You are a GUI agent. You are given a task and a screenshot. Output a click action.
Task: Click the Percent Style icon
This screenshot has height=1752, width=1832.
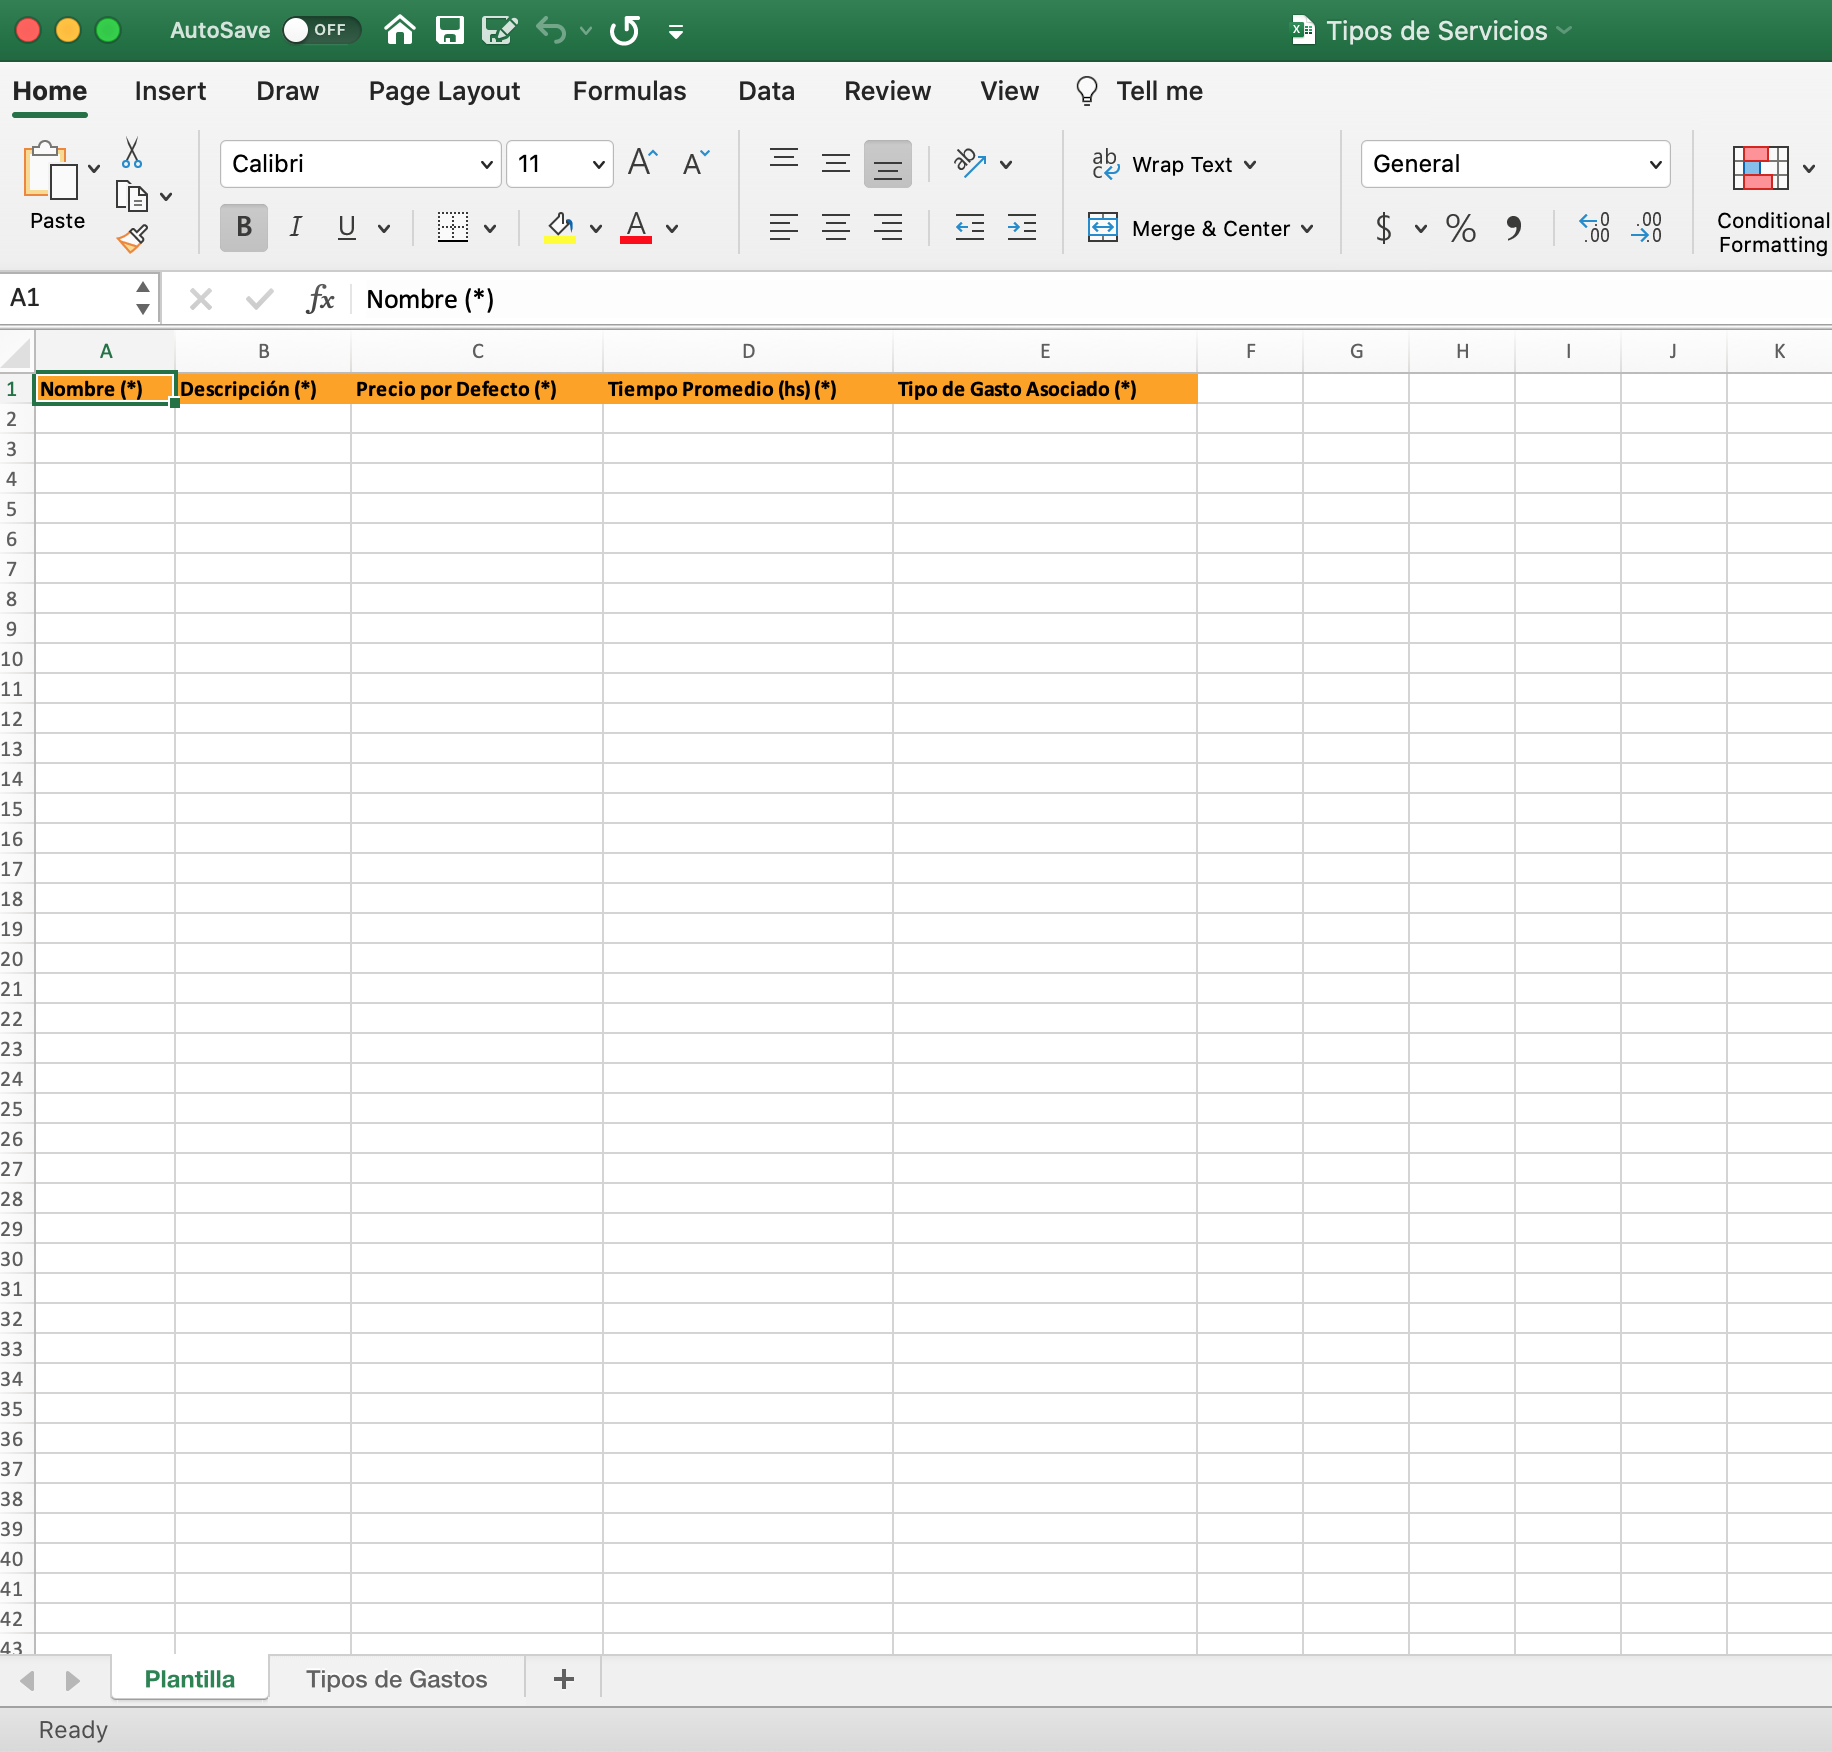click(1460, 228)
